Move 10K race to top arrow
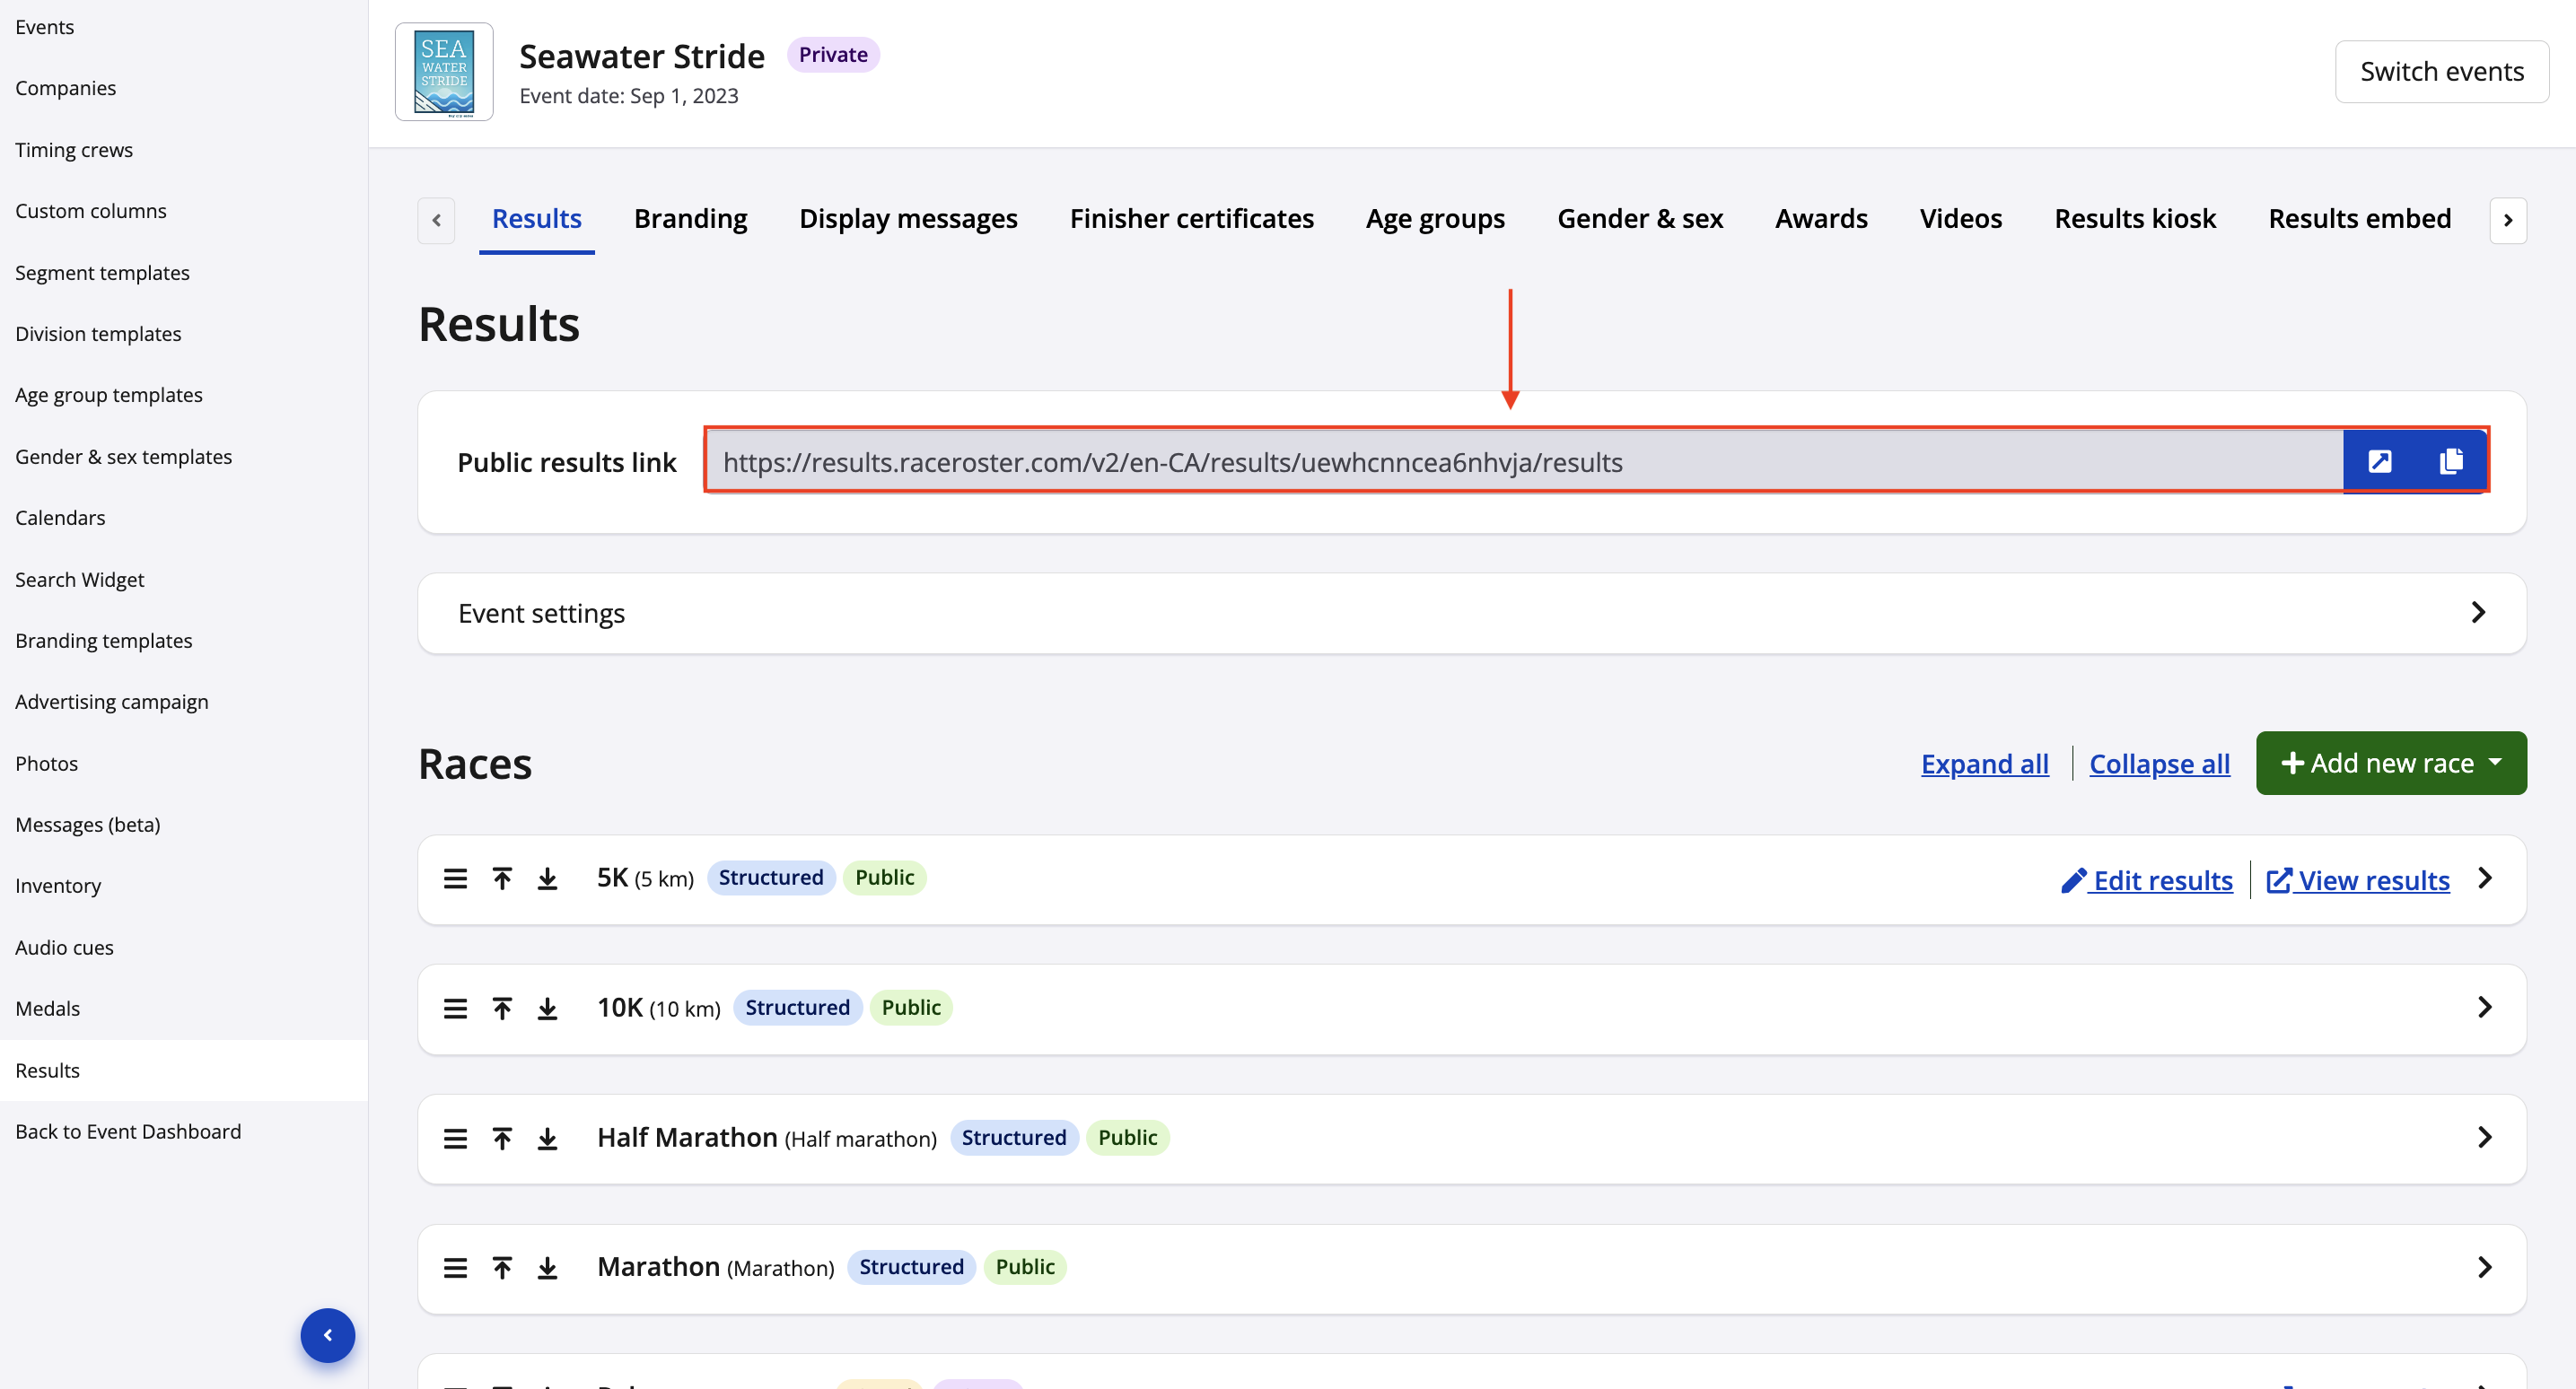The width and height of the screenshot is (2576, 1389). click(x=502, y=1008)
